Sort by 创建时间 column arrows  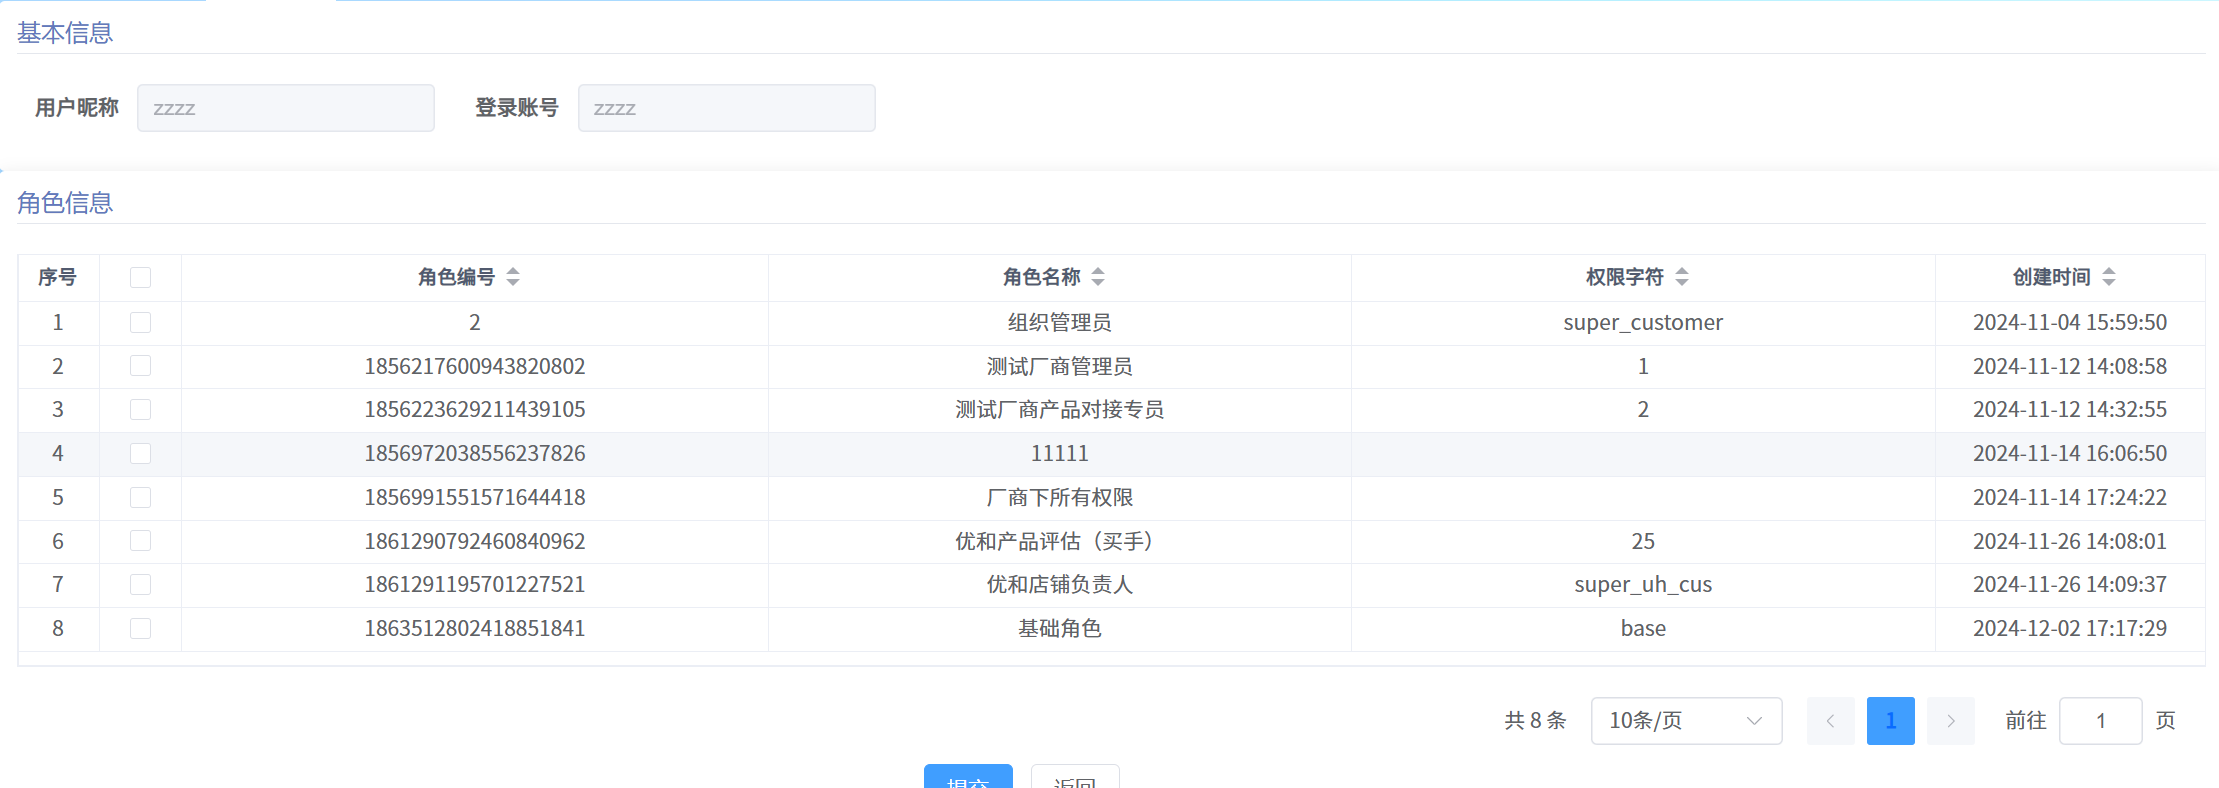[x=2109, y=277]
